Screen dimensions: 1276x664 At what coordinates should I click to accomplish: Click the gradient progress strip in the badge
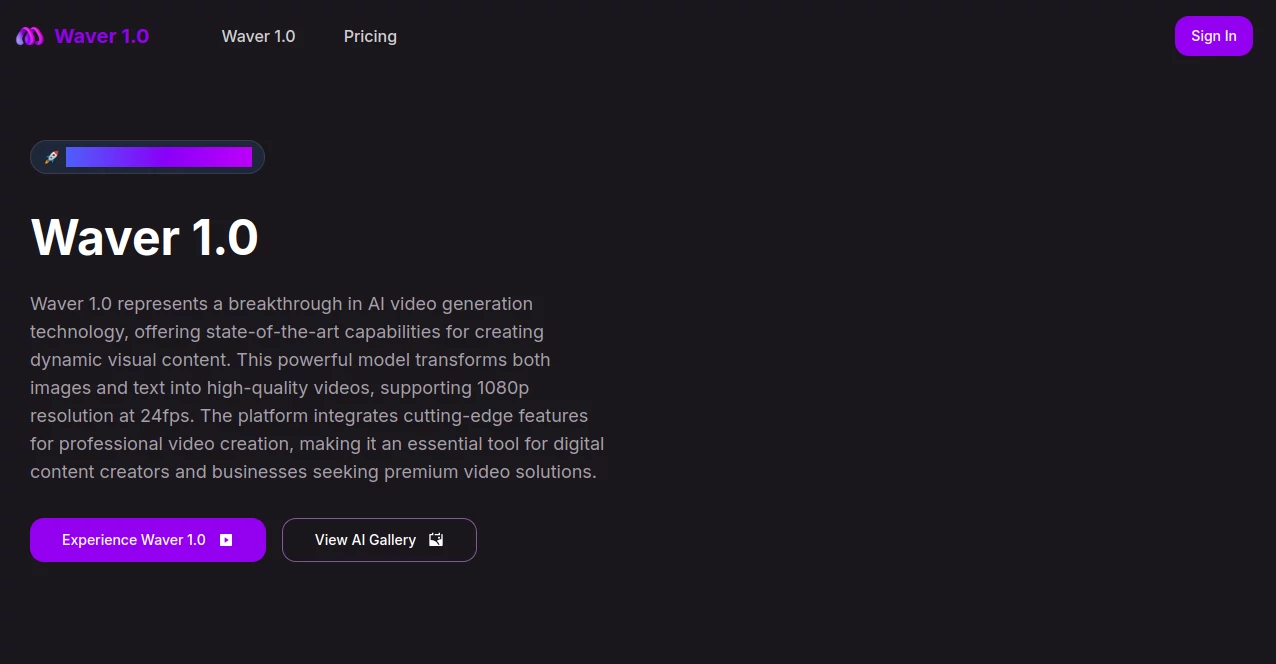tap(158, 157)
